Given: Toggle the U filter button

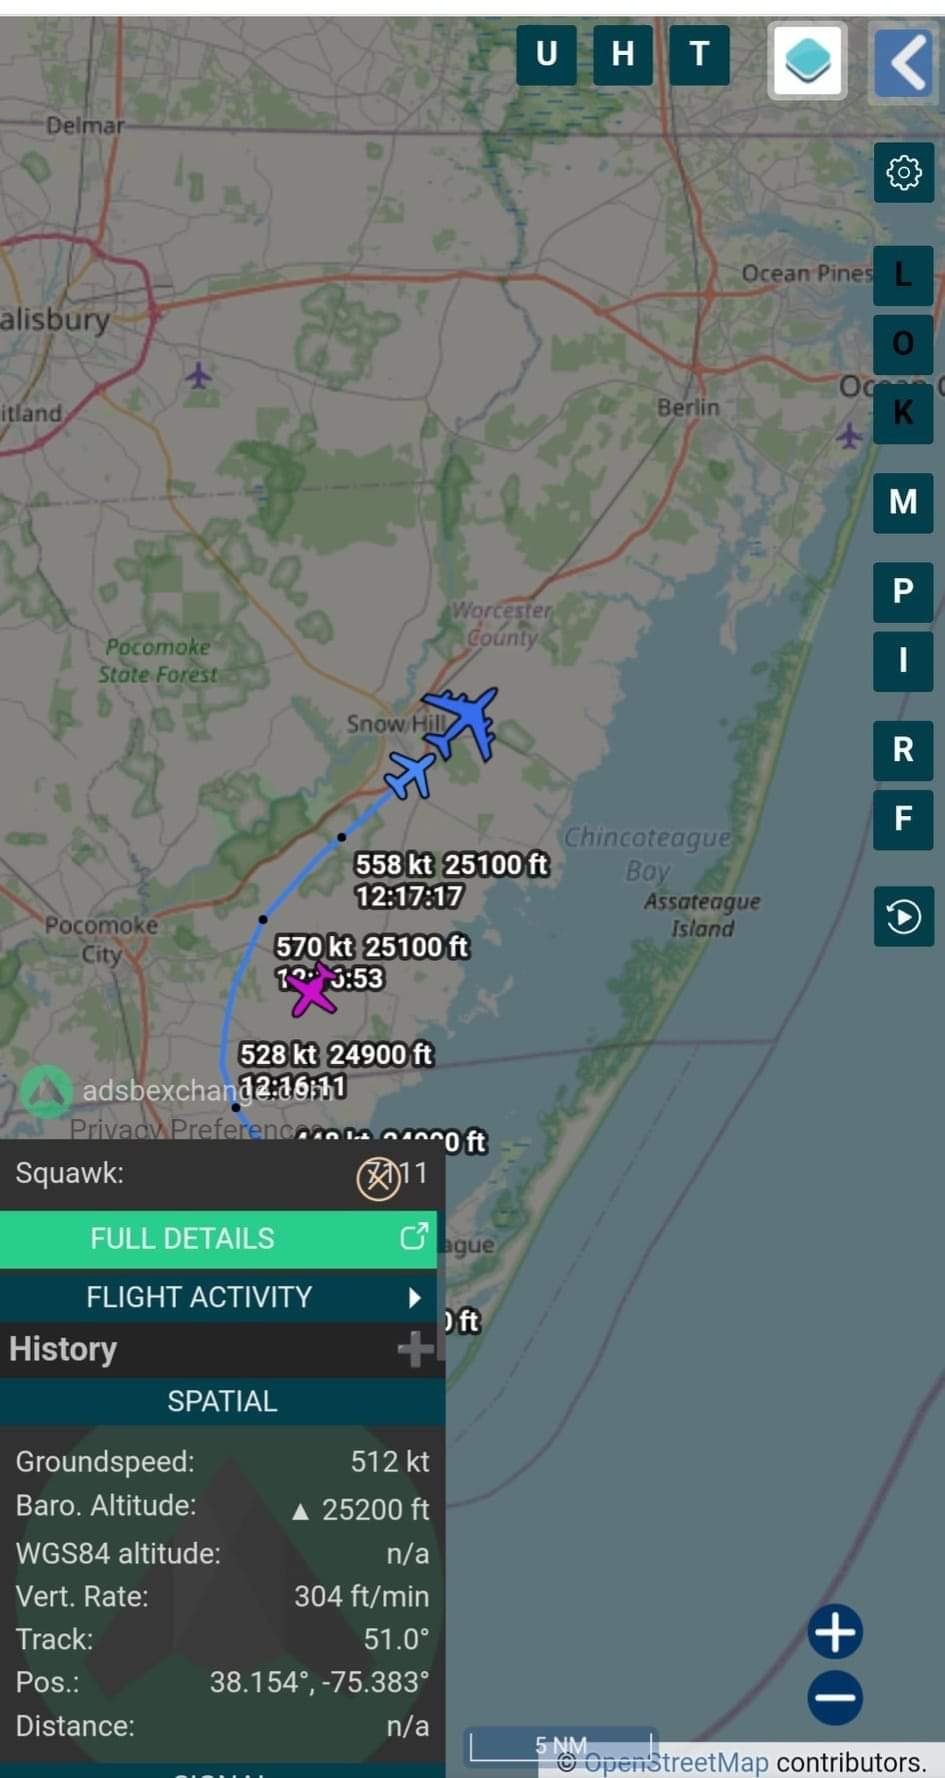Looking at the screenshot, I should (x=546, y=55).
